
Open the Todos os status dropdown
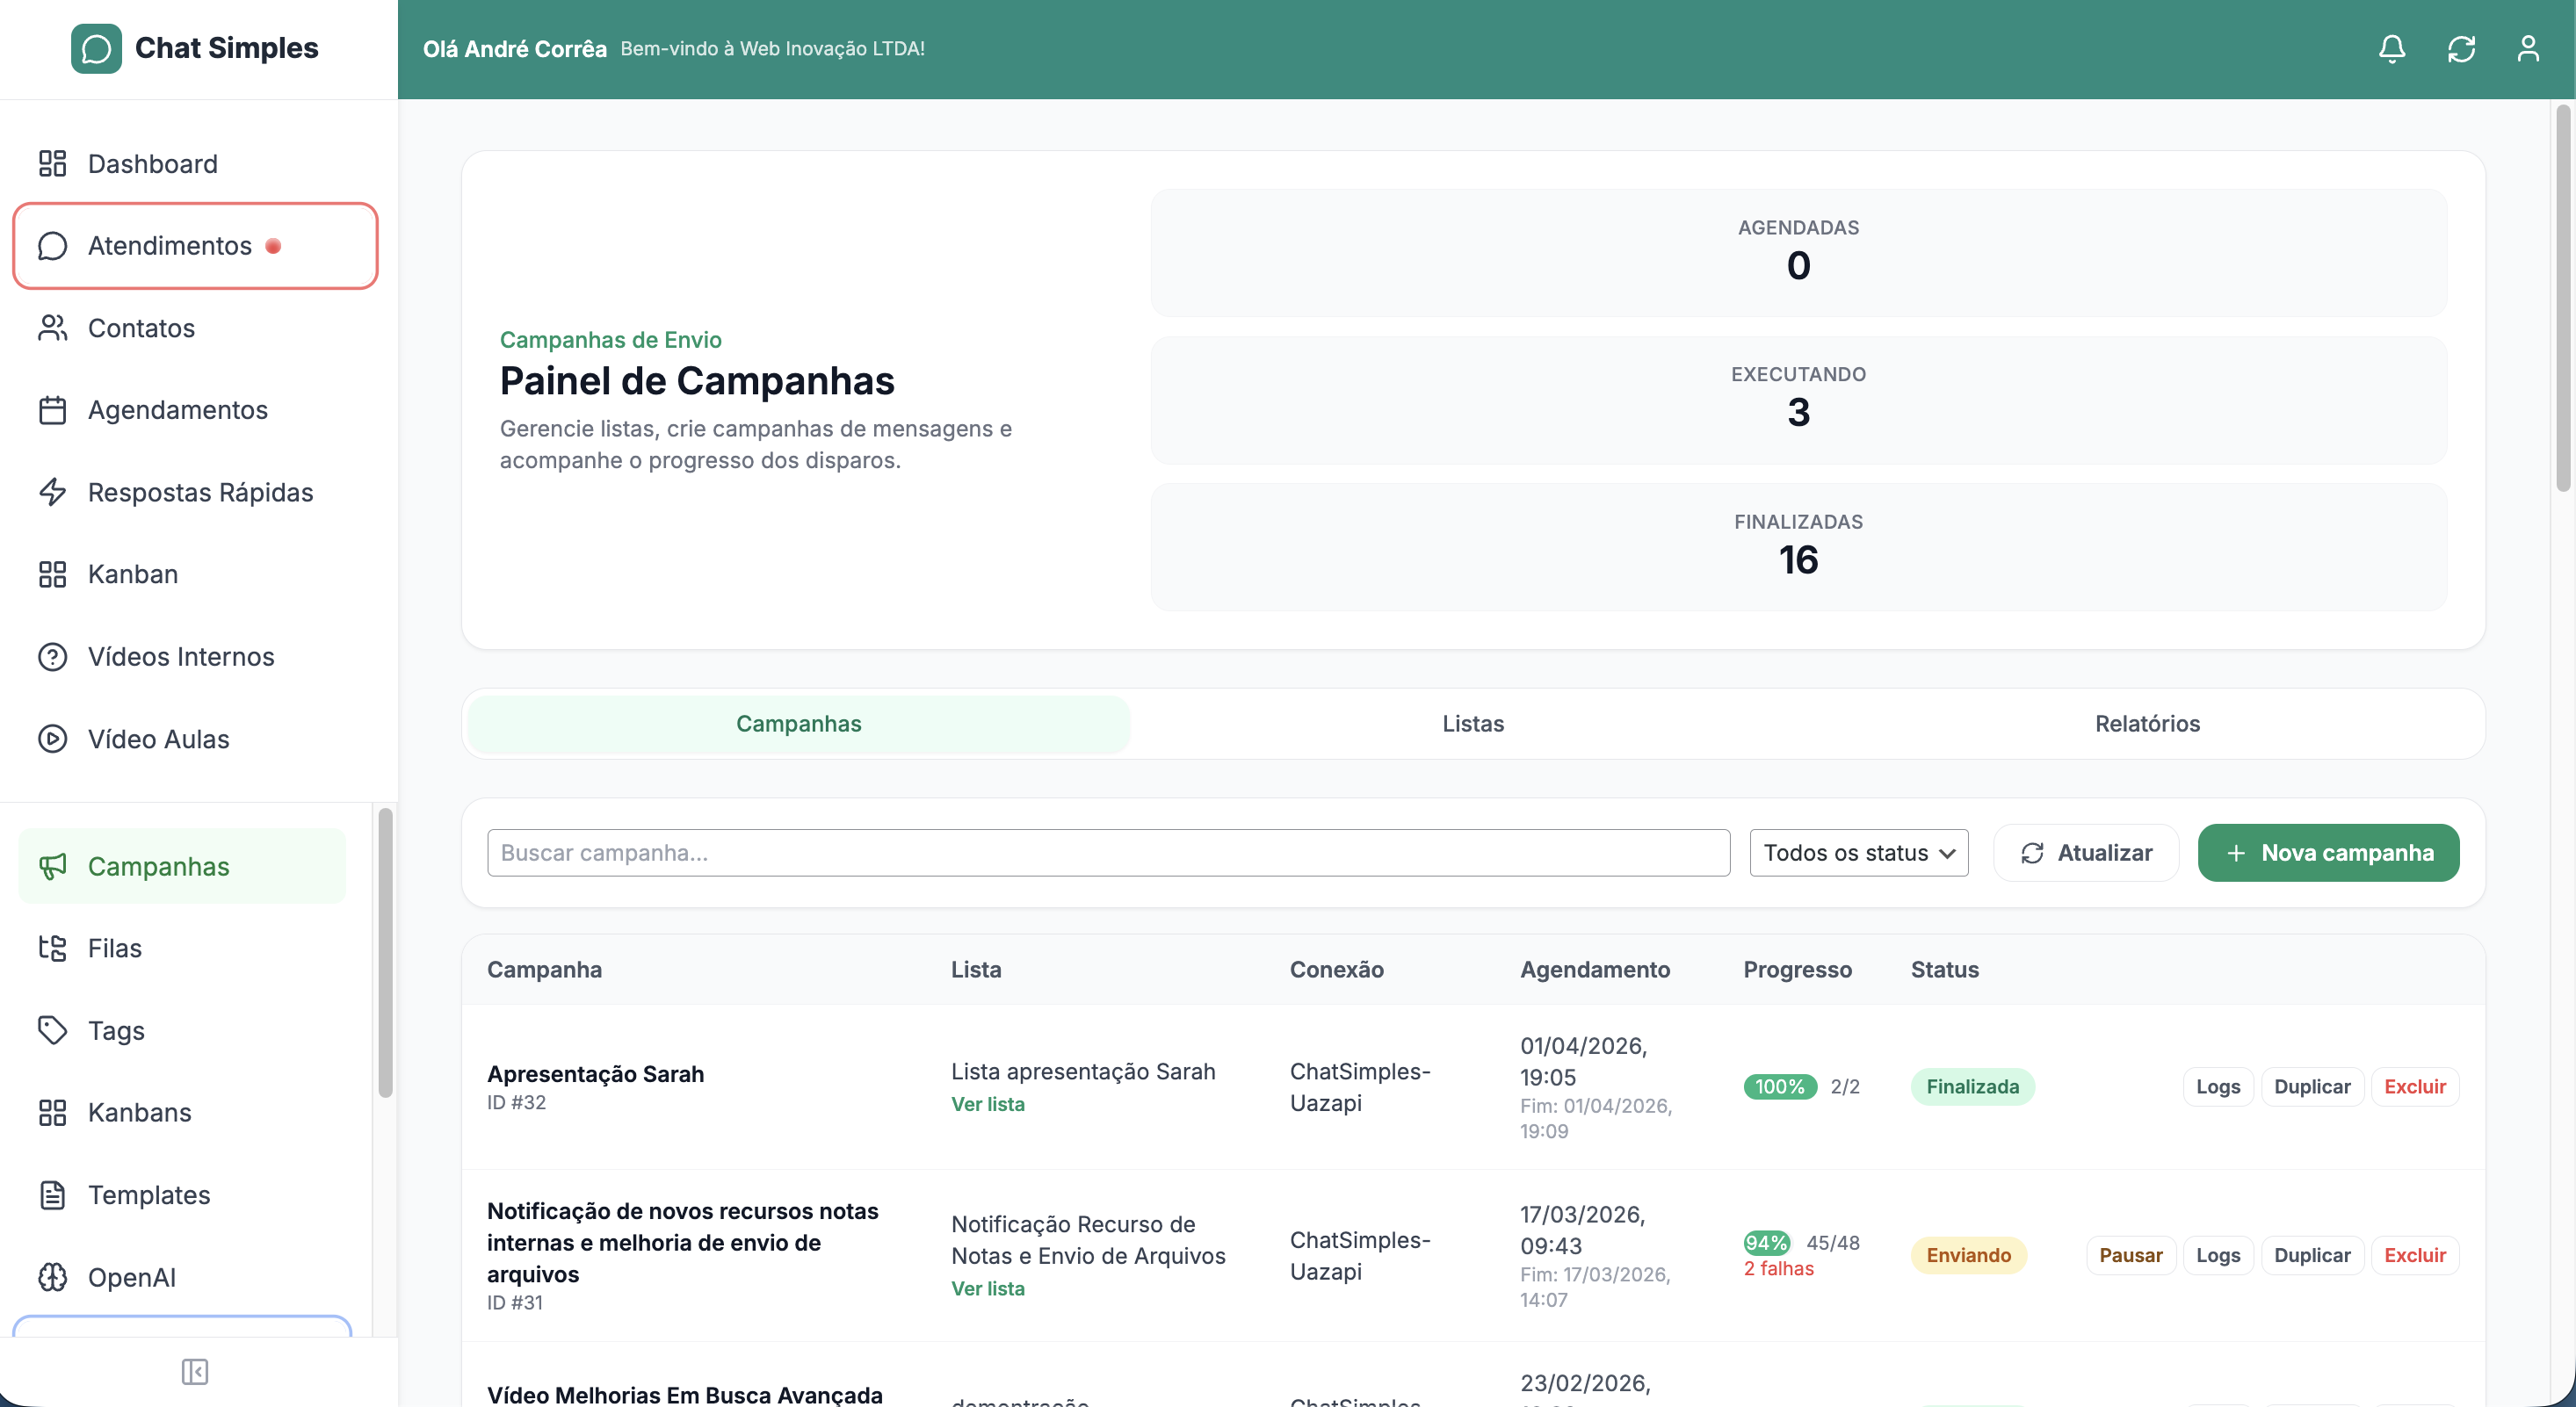click(x=1858, y=852)
